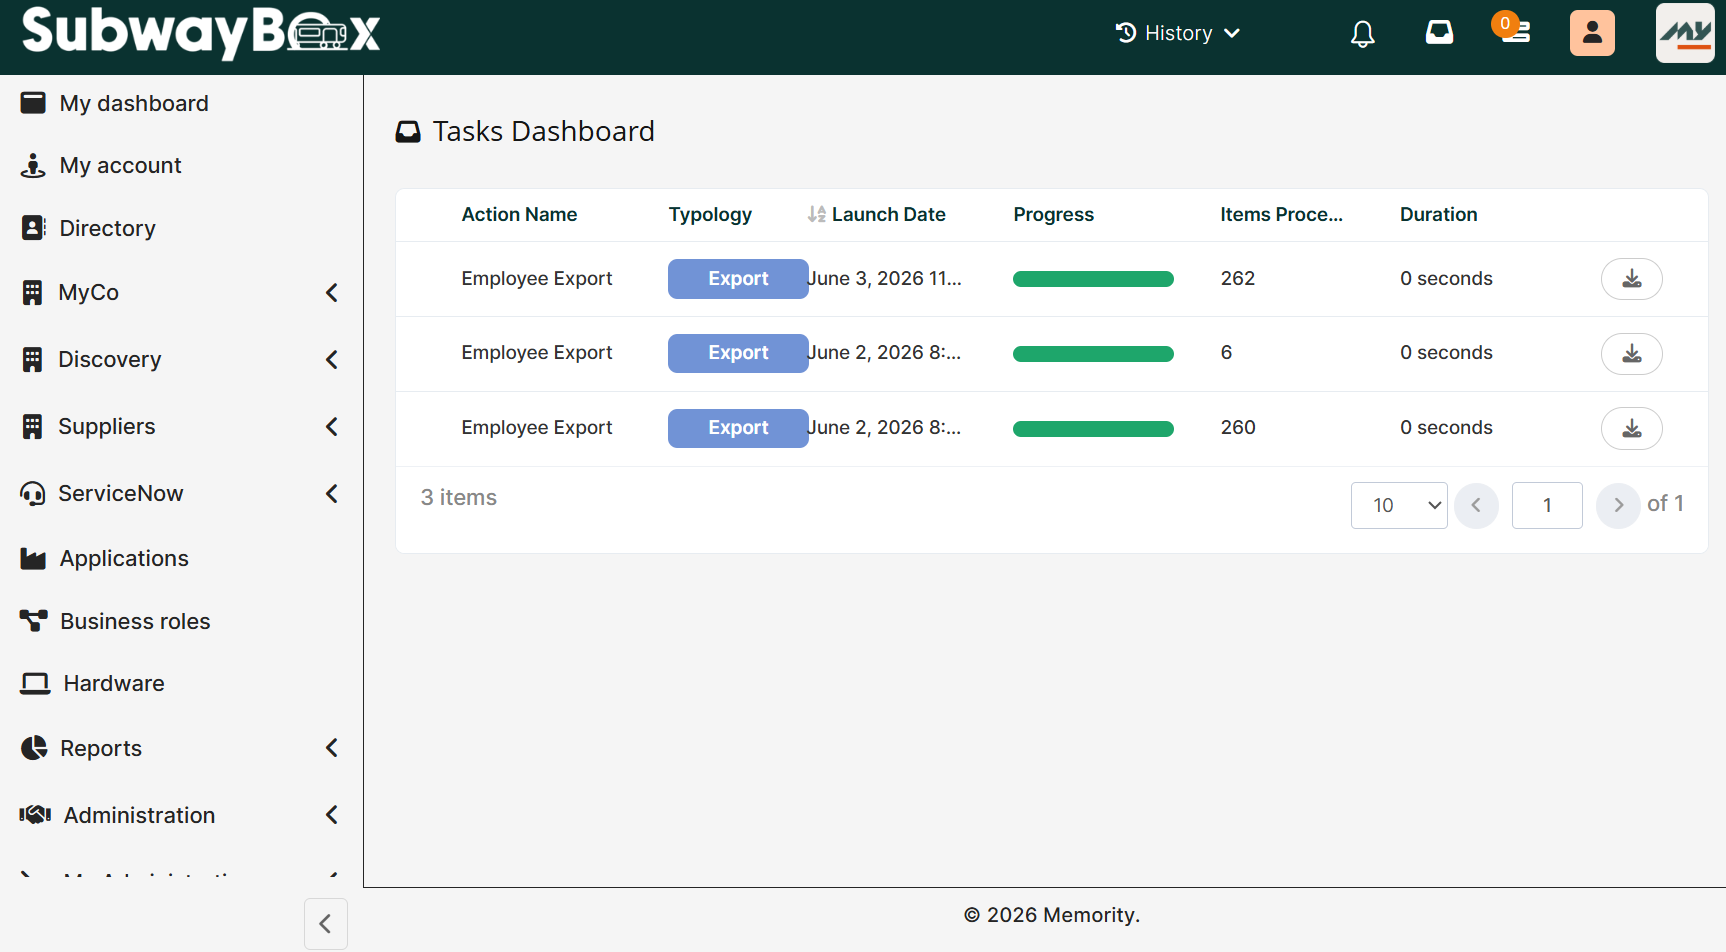1726x952 pixels.
Task: Click the Discovery building icon
Action: 33,359
